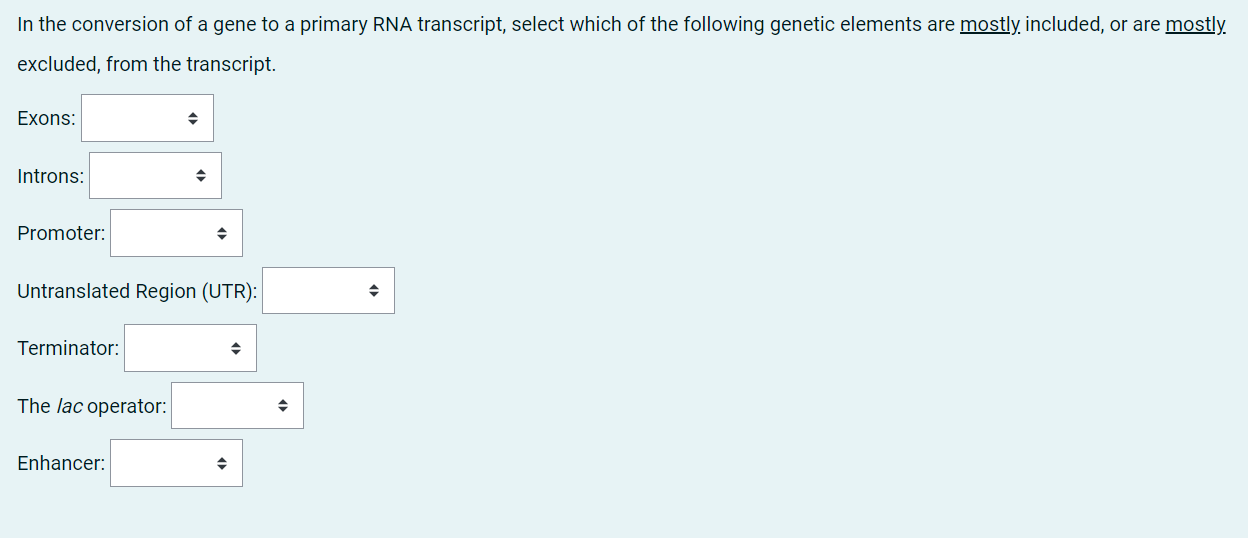The height and width of the screenshot is (538, 1248).
Task: Click the first underlined "mostly" word
Action: 990,24
